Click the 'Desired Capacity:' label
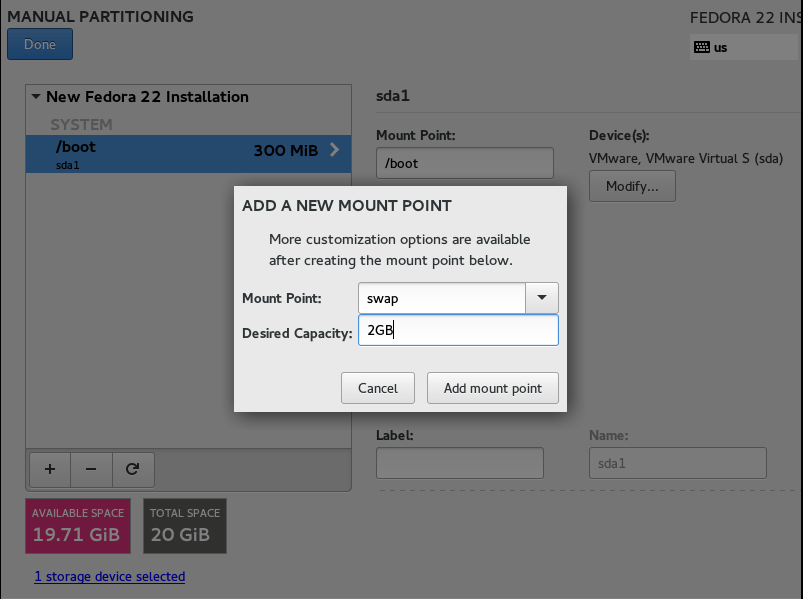 point(297,333)
